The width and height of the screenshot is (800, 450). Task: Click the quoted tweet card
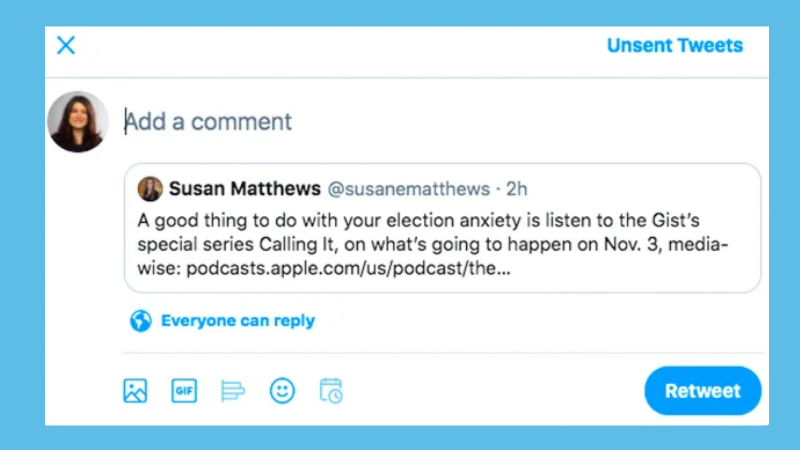pos(442,228)
